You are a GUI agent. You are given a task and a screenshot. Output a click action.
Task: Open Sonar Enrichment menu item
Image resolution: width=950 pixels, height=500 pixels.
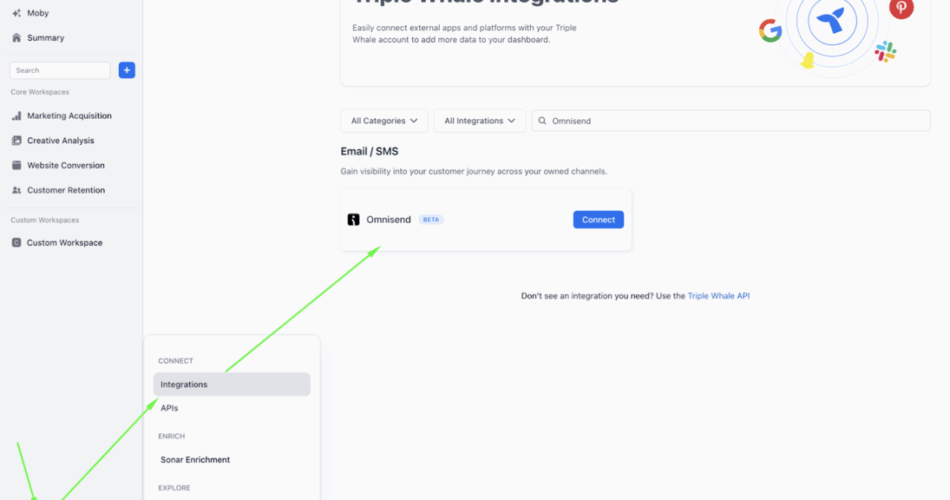pos(195,460)
